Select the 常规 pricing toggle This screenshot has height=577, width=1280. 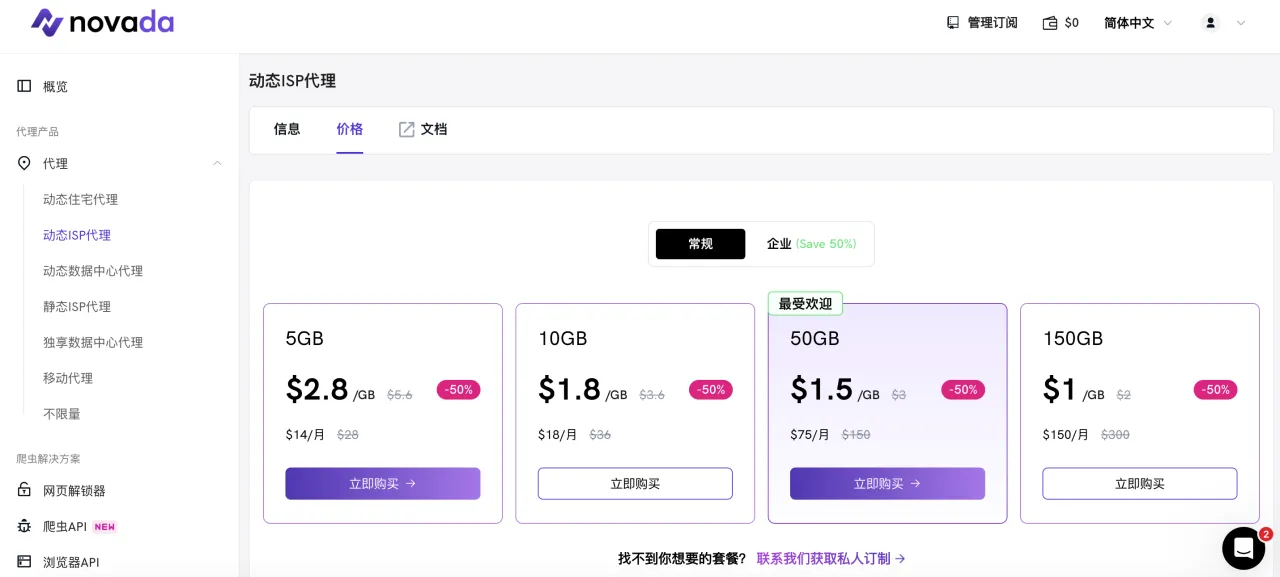click(x=700, y=244)
